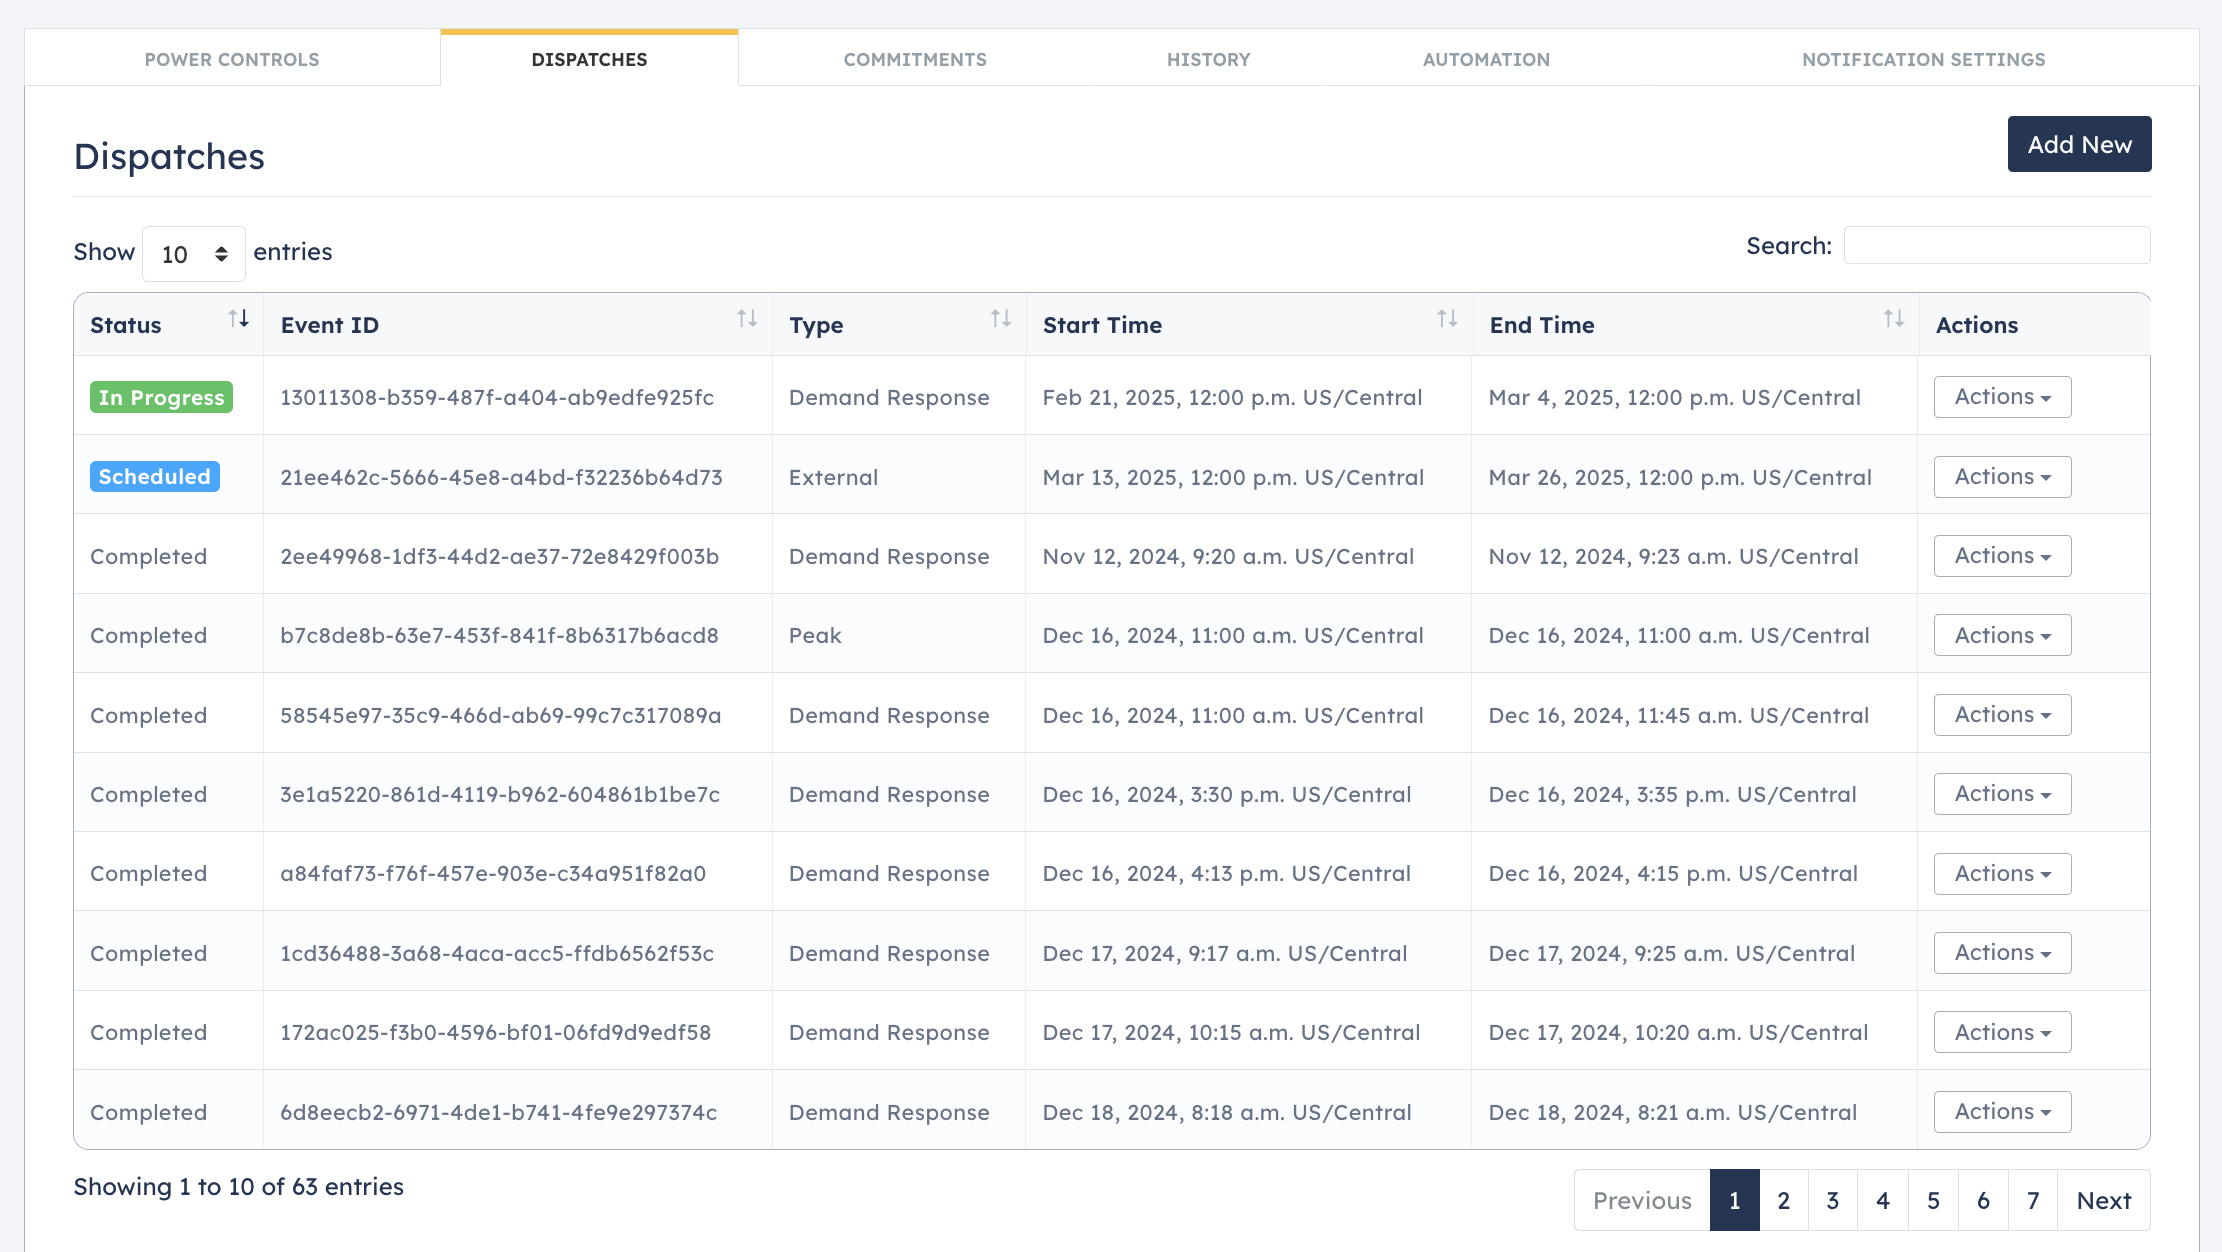The height and width of the screenshot is (1252, 2222).
Task: Click the Scheduled status badge
Action: (x=155, y=477)
